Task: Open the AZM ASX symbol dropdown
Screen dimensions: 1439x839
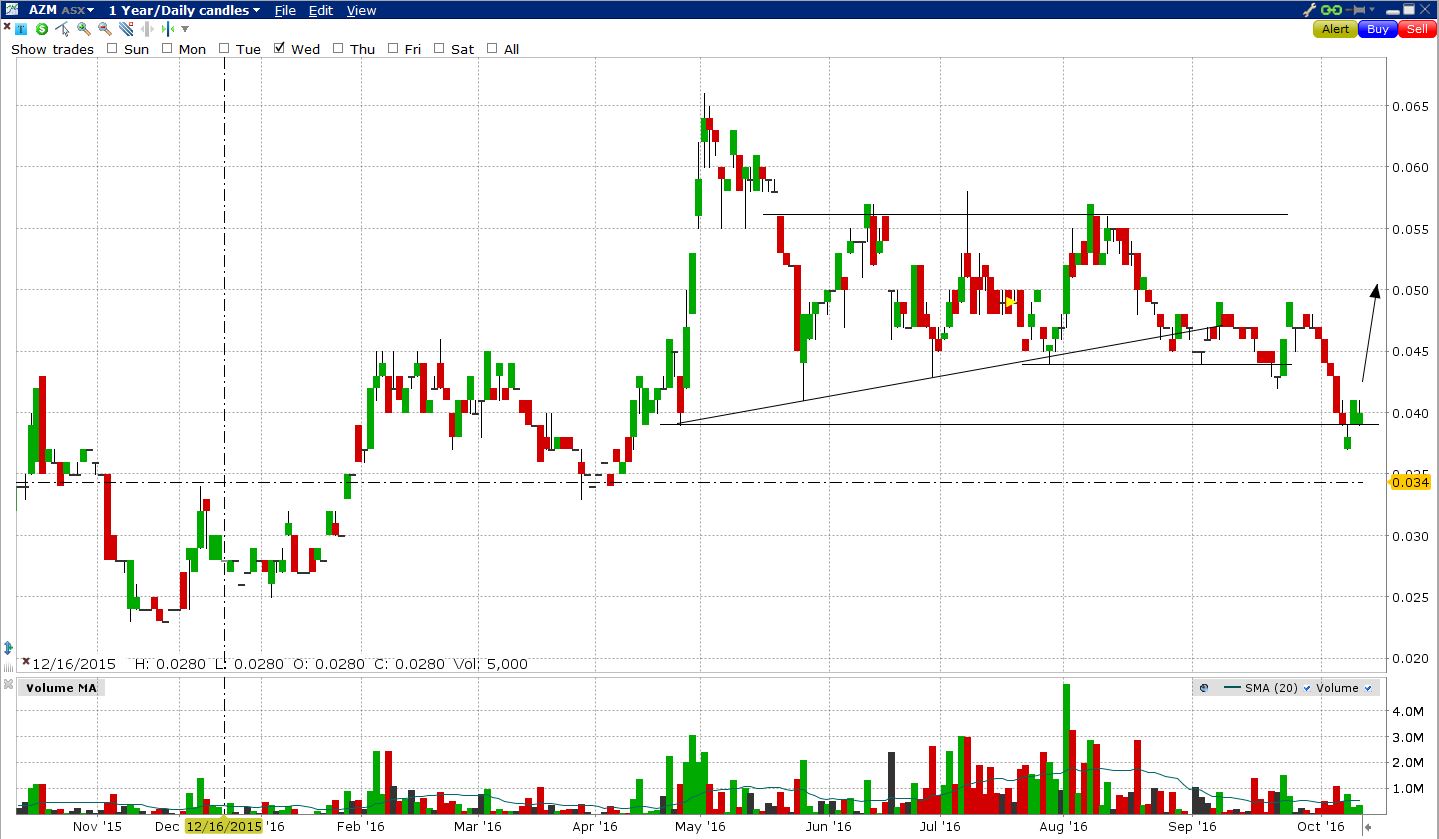Action: click(61, 10)
